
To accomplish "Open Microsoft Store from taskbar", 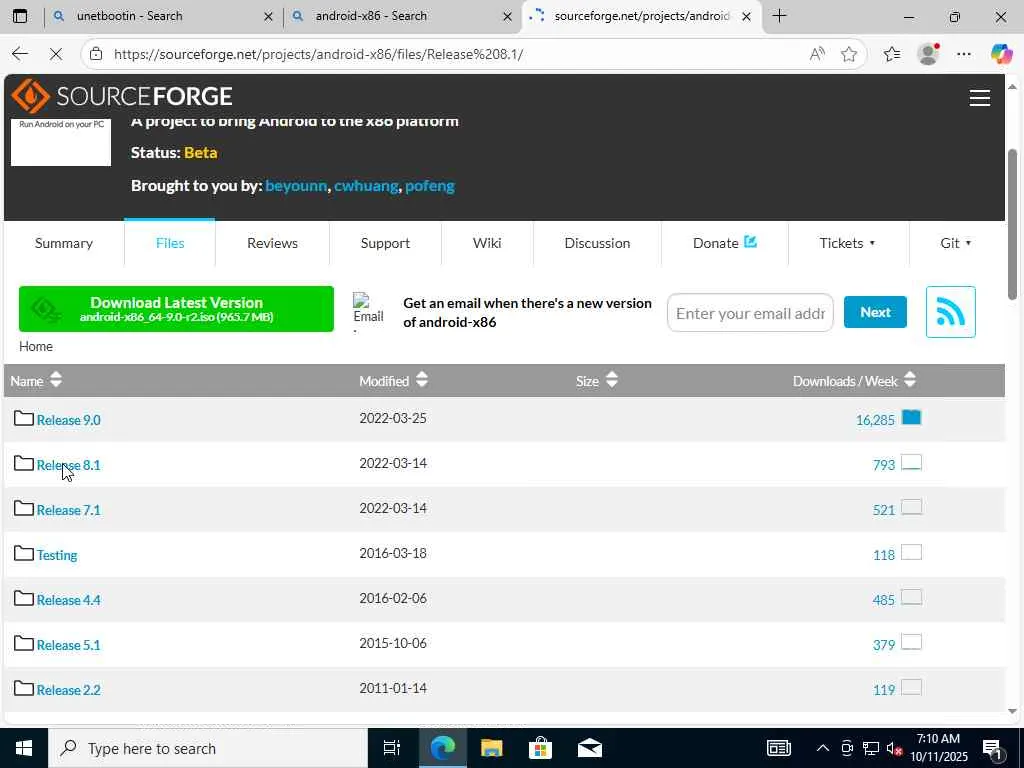I will pyautogui.click(x=540, y=748).
